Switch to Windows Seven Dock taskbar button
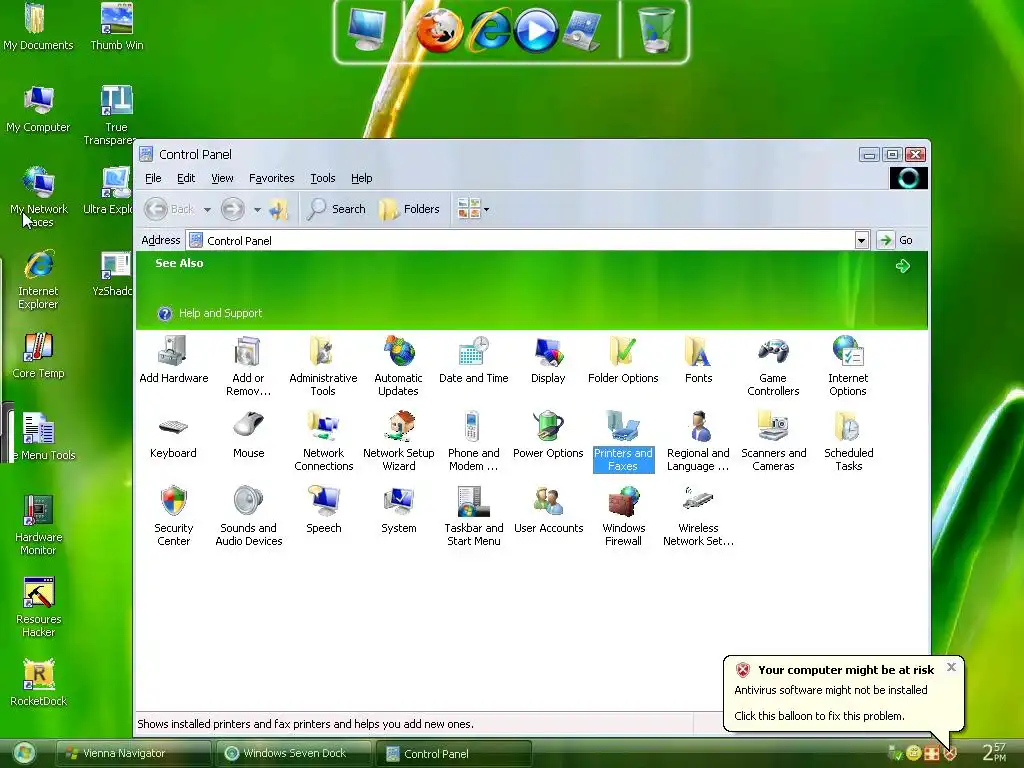The width and height of the screenshot is (1024, 768). (293, 754)
